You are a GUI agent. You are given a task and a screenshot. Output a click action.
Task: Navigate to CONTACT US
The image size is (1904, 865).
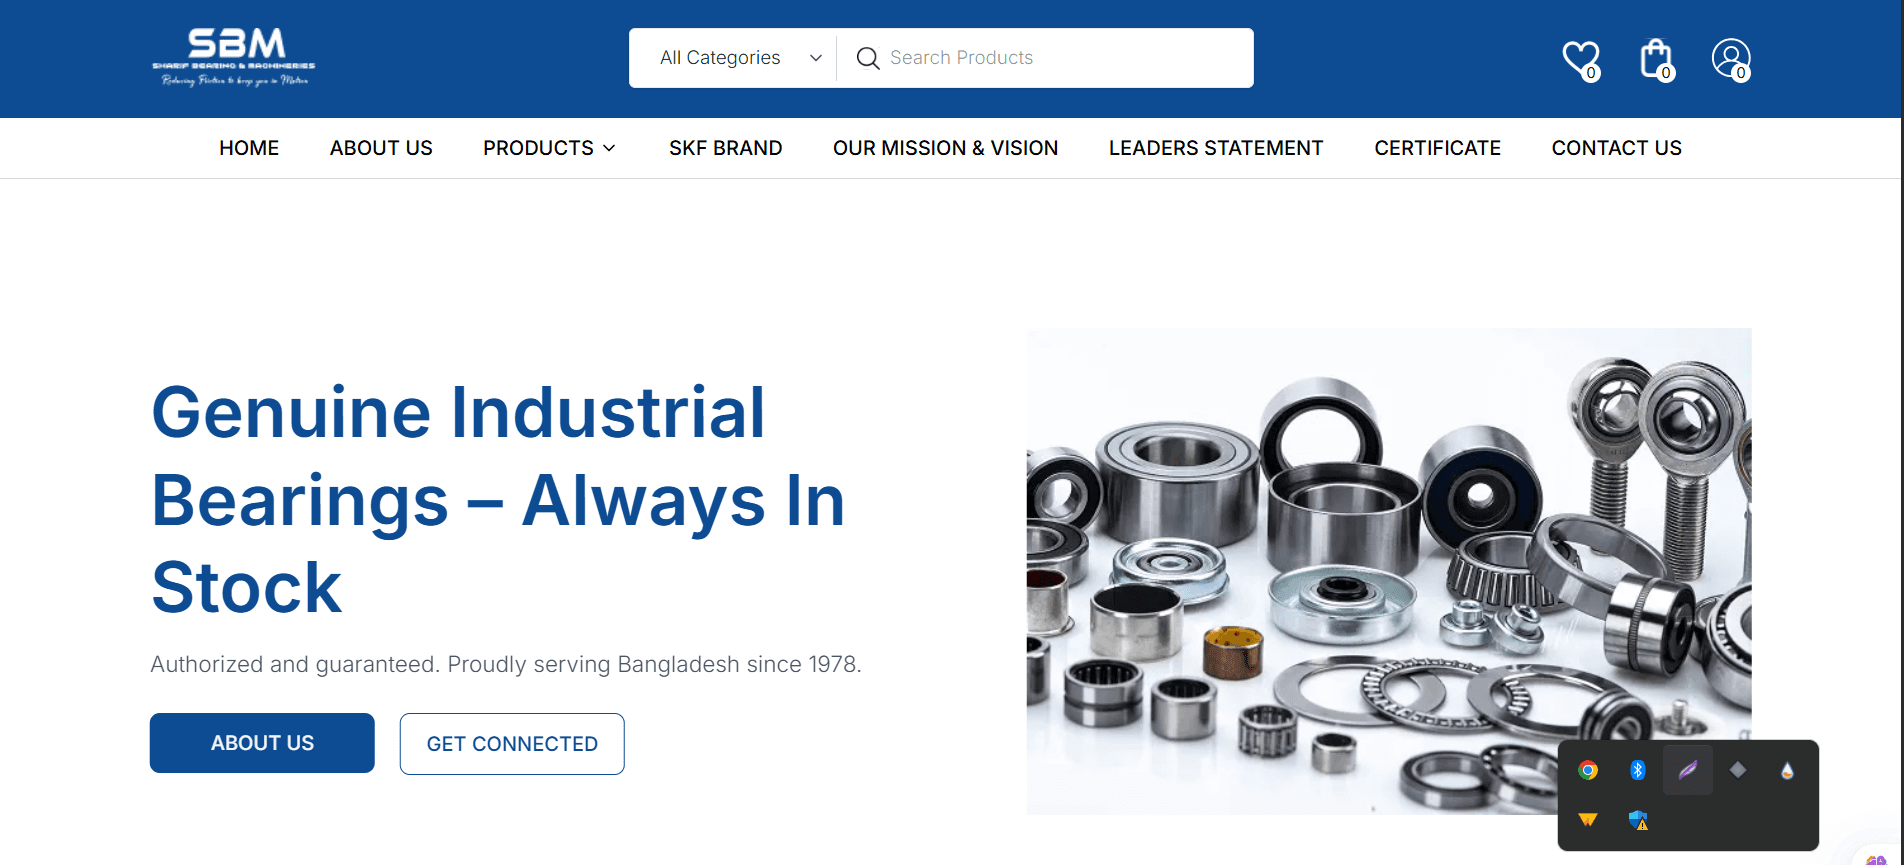pos(1617,148)
